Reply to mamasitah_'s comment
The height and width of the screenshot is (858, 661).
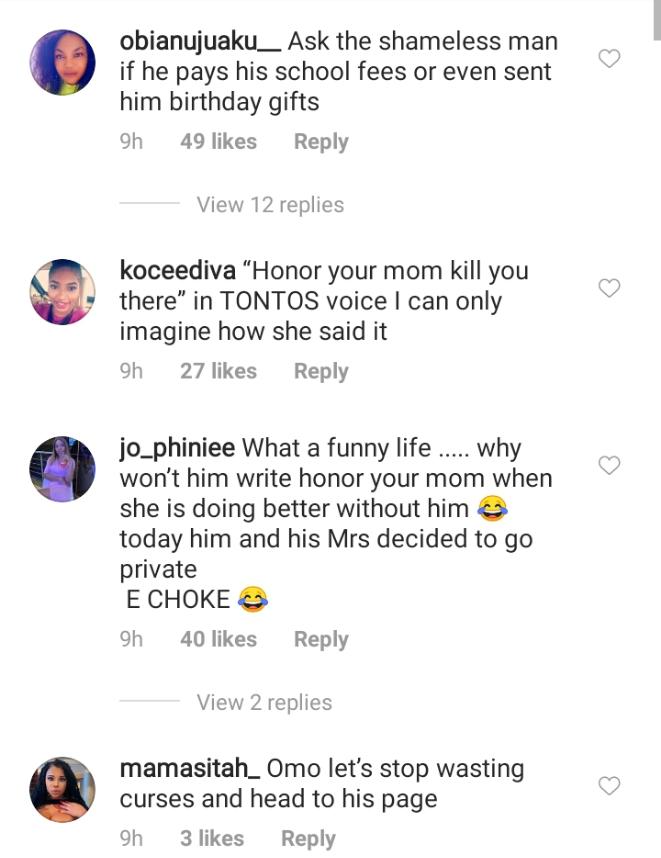point(308,838)
